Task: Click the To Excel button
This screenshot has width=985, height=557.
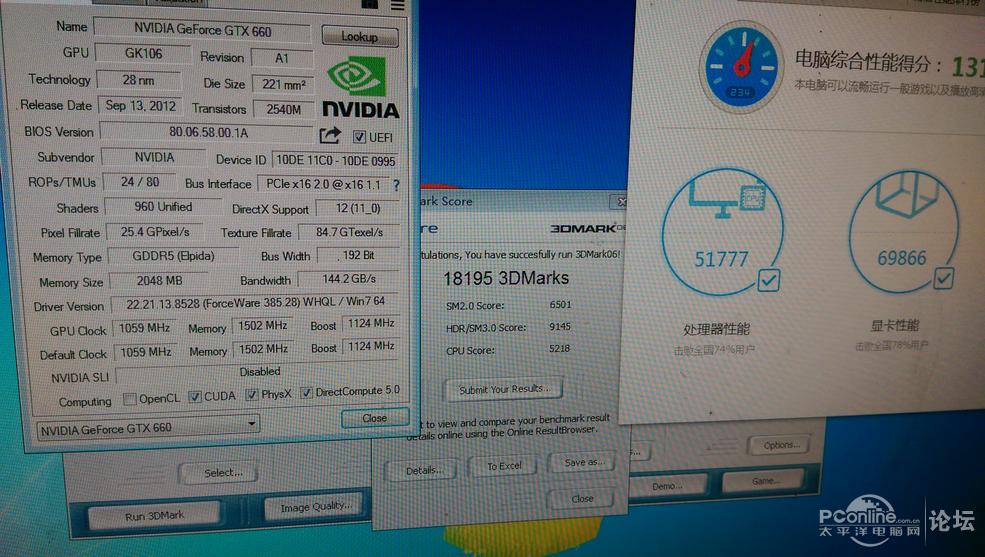Action: pyautogui.click(x=504, y=466)
